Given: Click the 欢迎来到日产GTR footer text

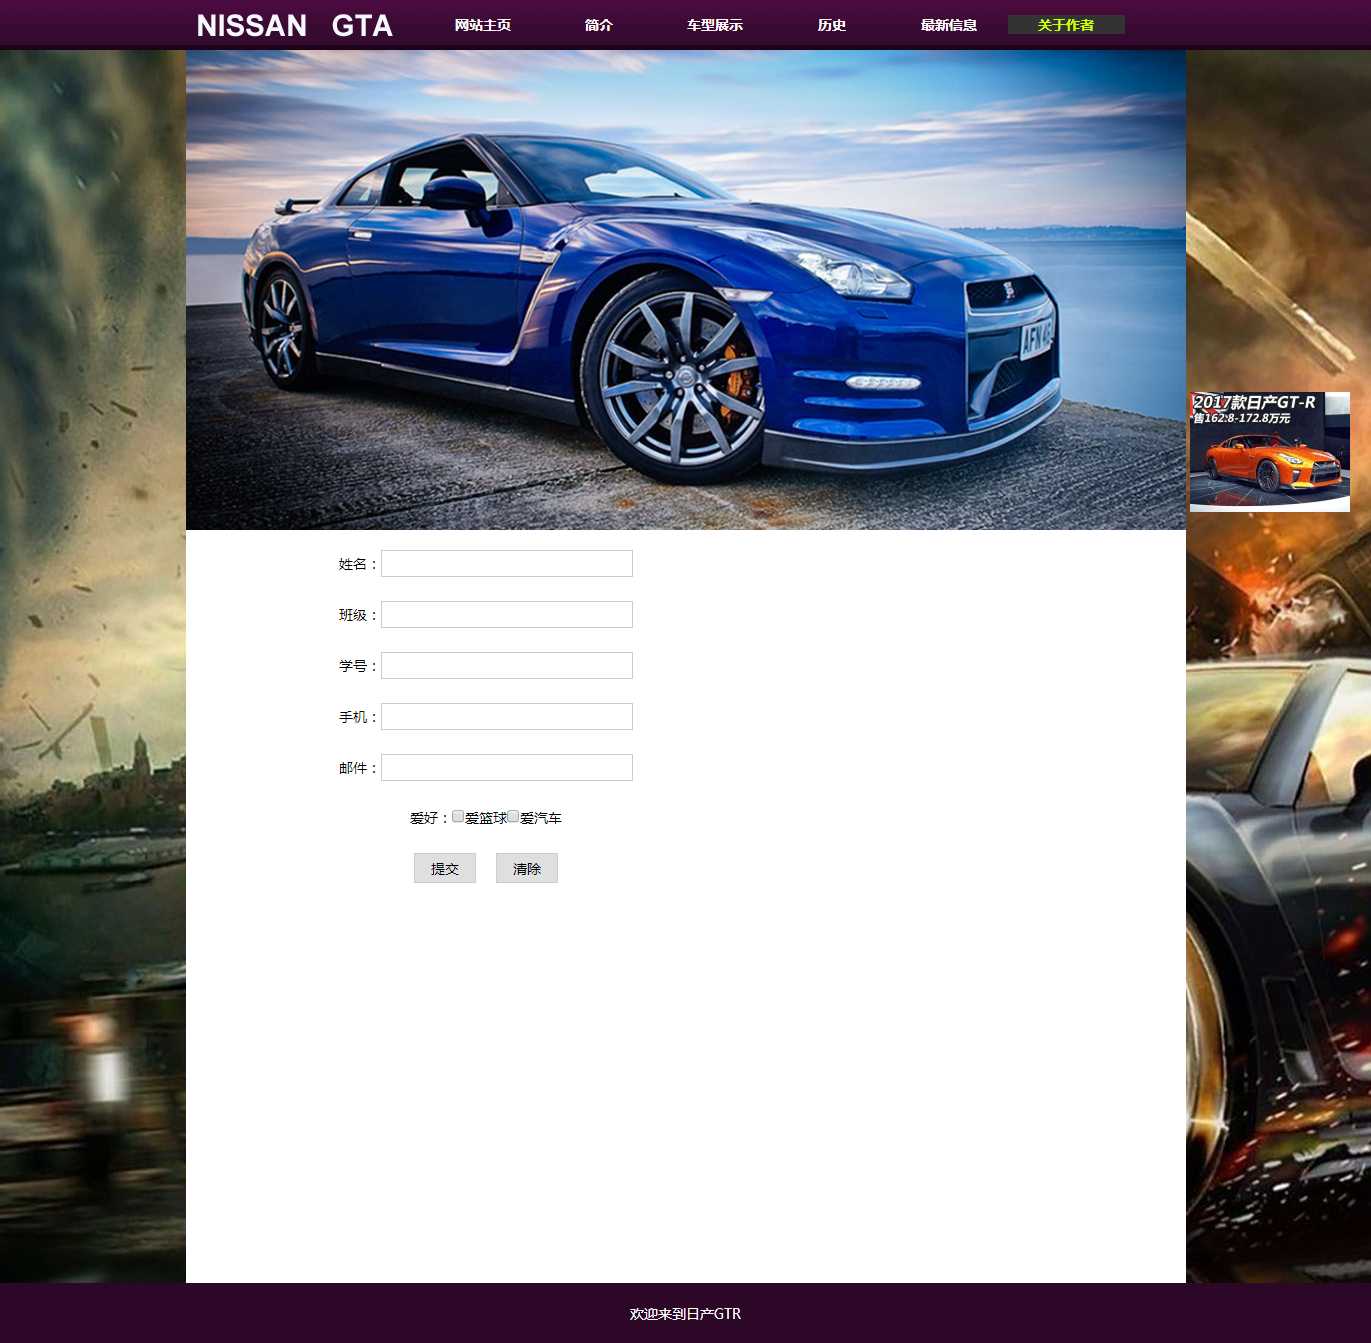Looking at the screenshot, I should tap(685, 1314).
